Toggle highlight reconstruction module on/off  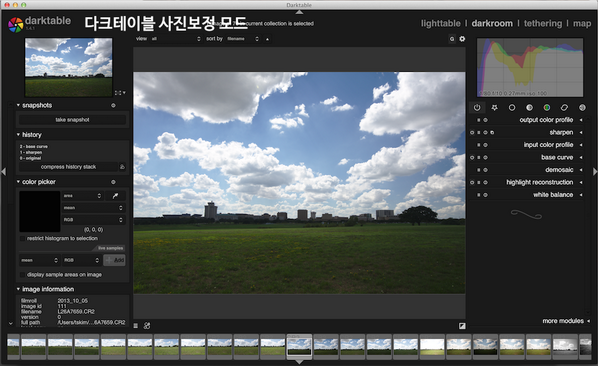click(472, 183)
